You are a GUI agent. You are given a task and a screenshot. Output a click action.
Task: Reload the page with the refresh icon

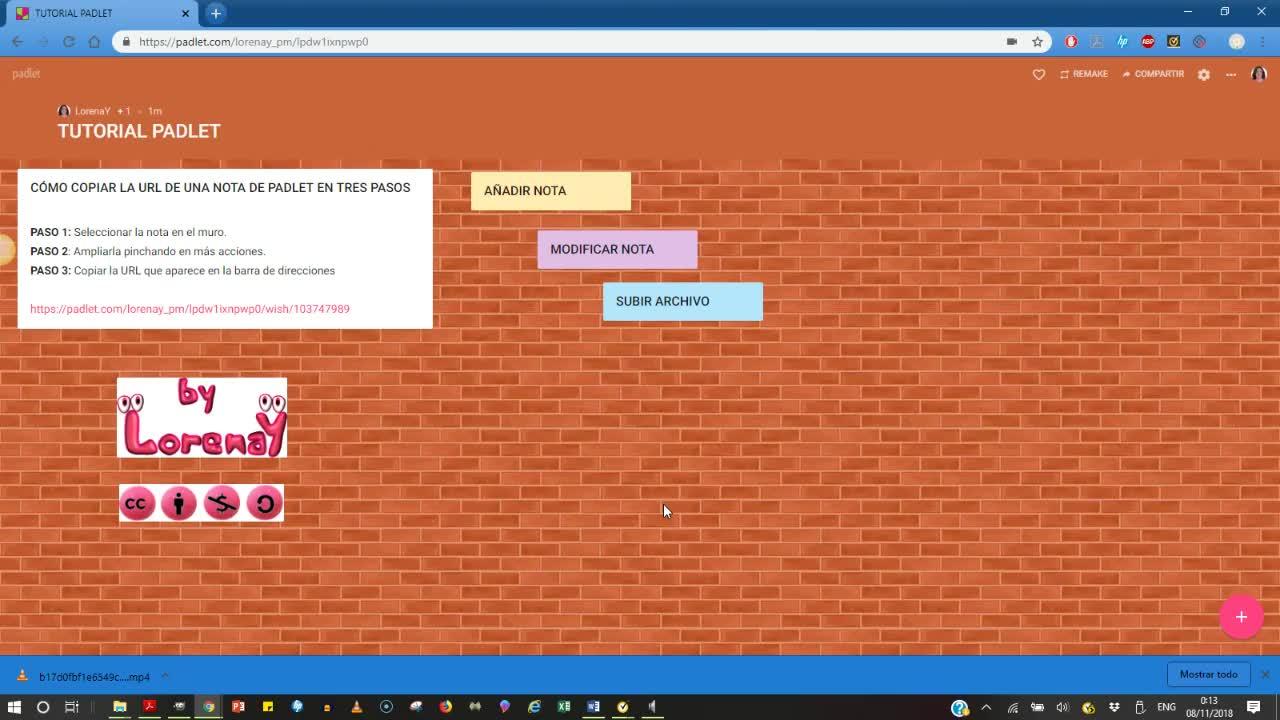pos(69,42)
